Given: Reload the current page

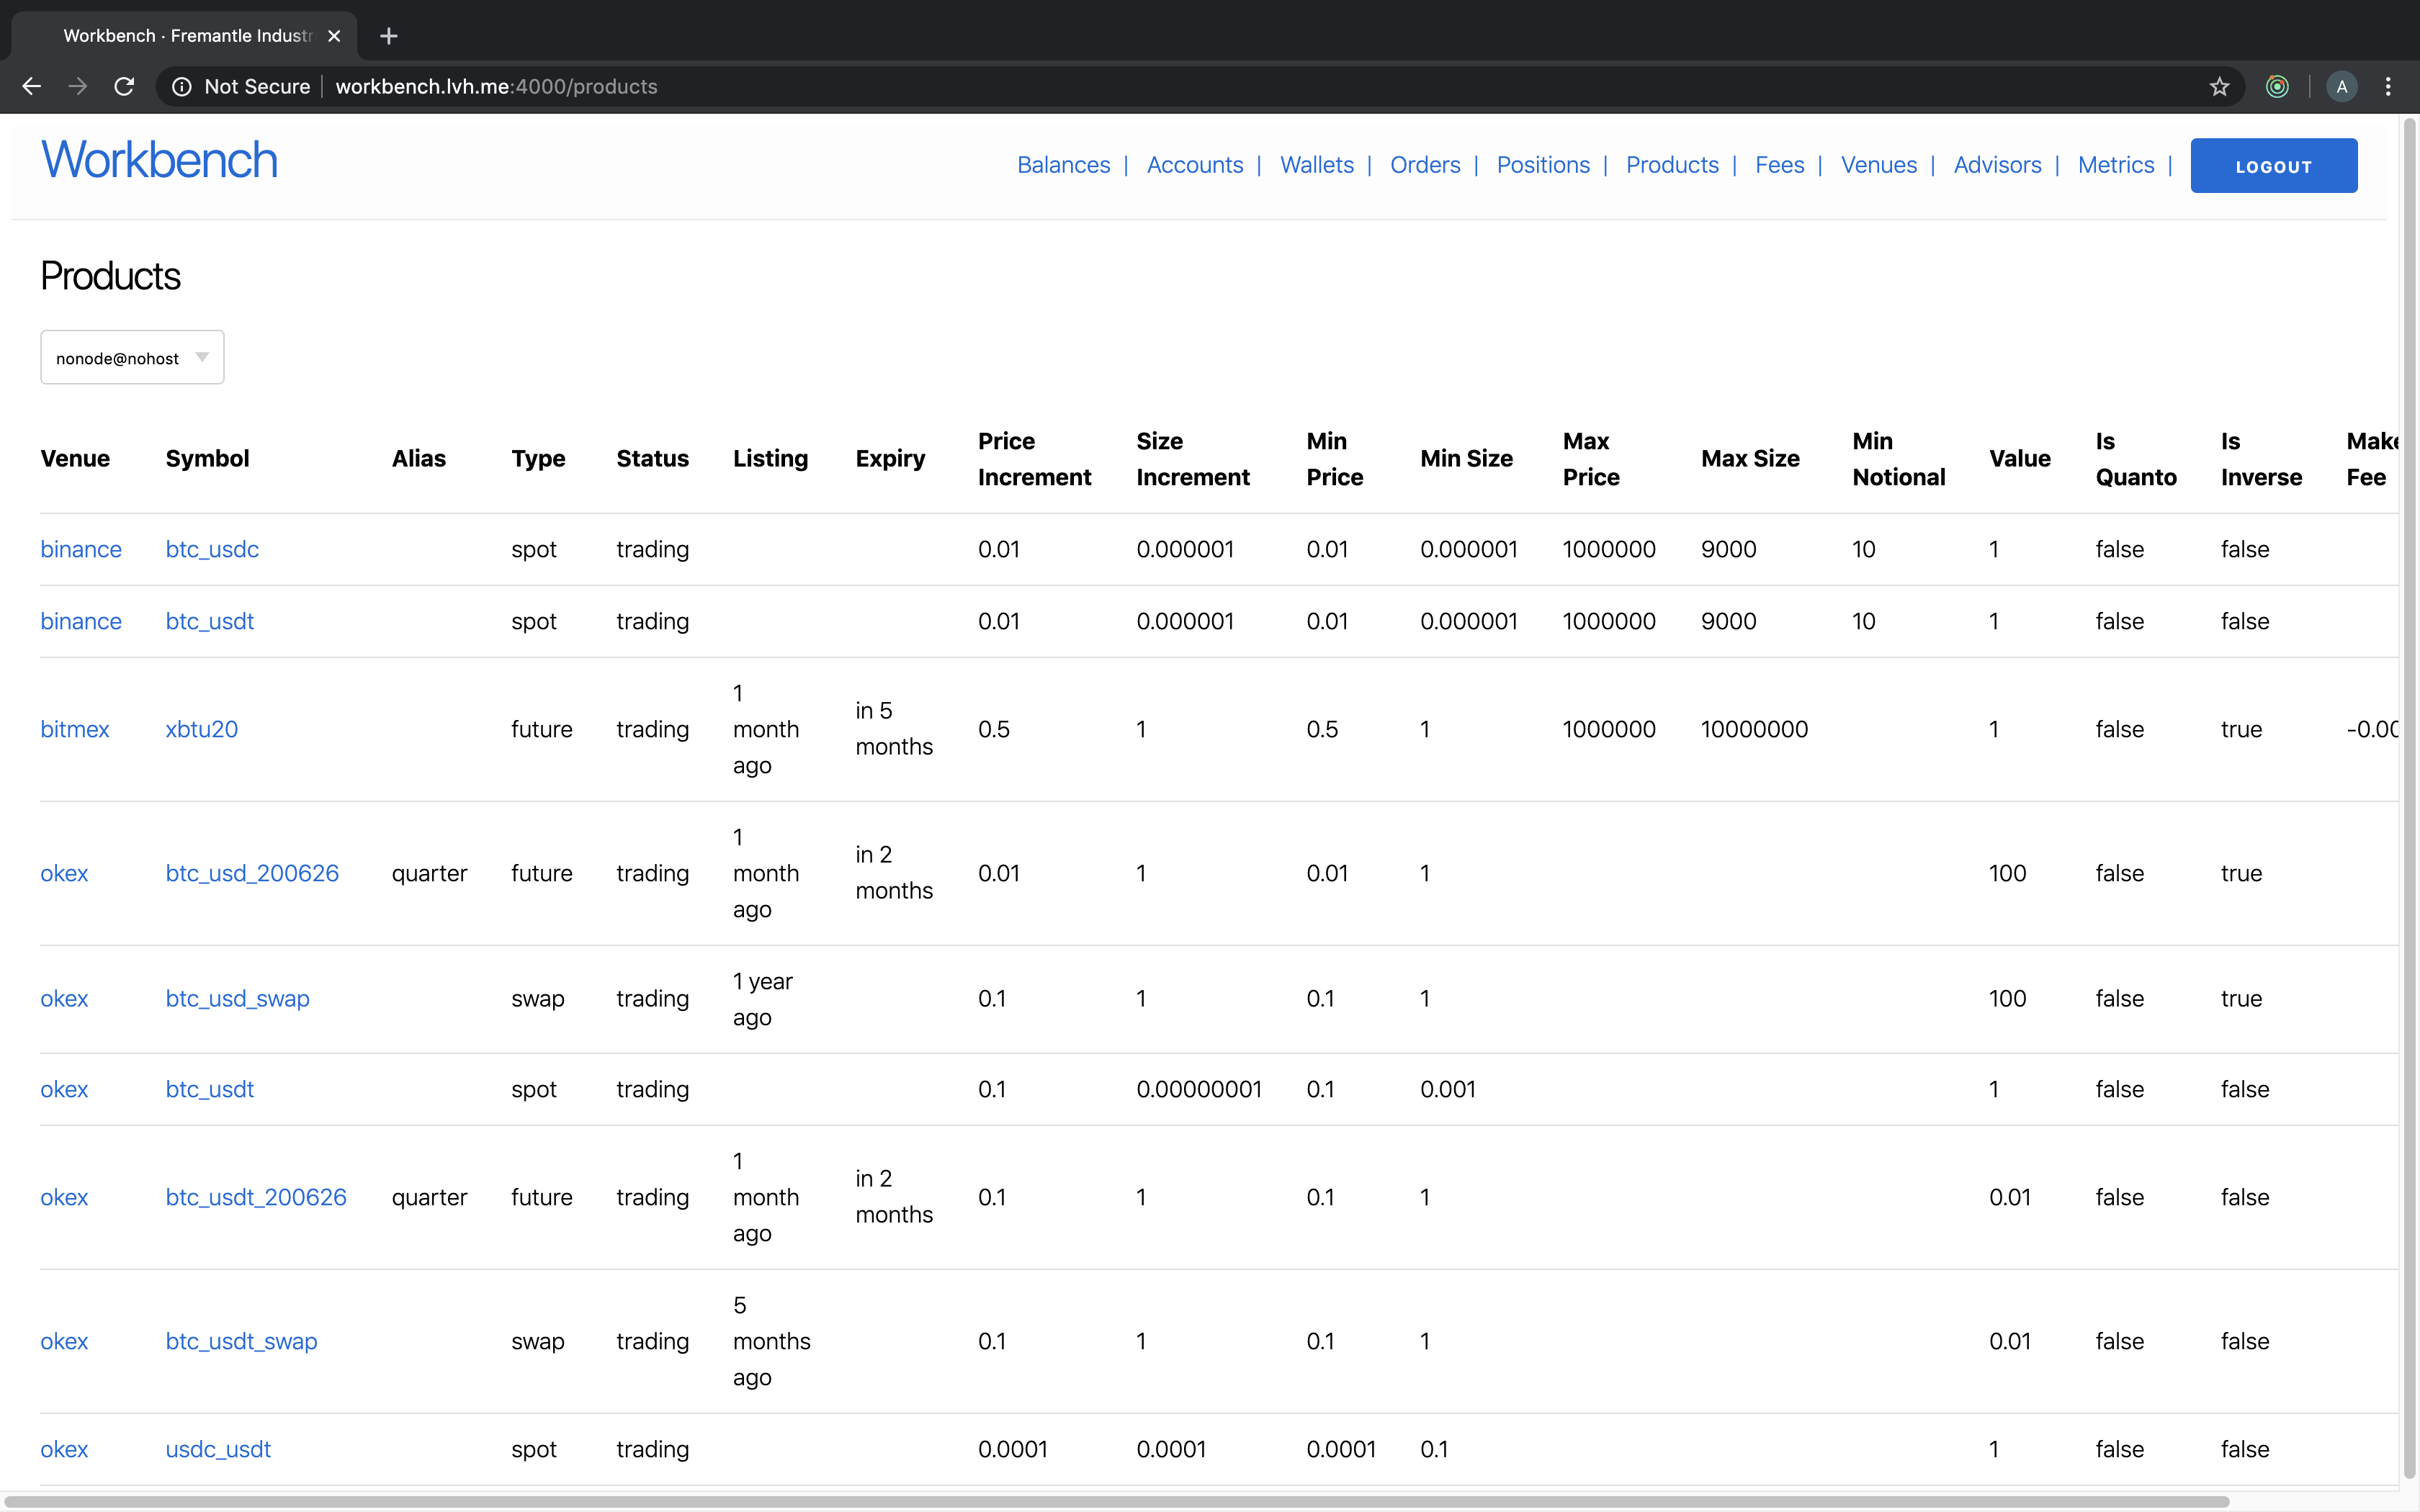Looking at the screenshot, I should [124, 87].
